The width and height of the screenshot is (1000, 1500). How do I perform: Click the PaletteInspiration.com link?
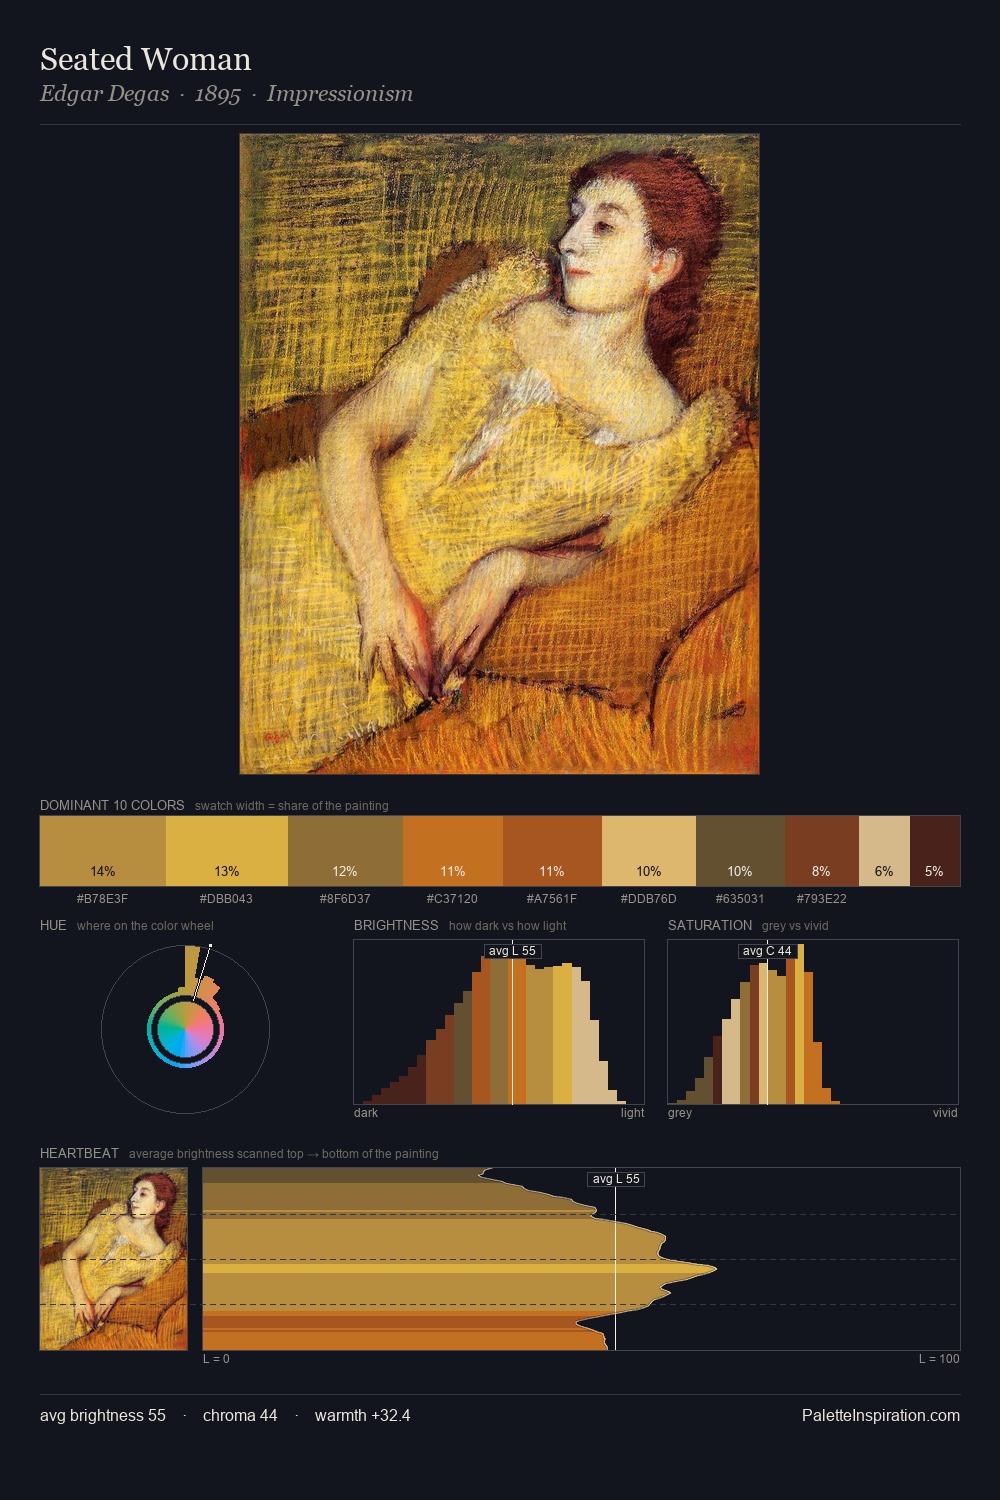[881, 1415]
